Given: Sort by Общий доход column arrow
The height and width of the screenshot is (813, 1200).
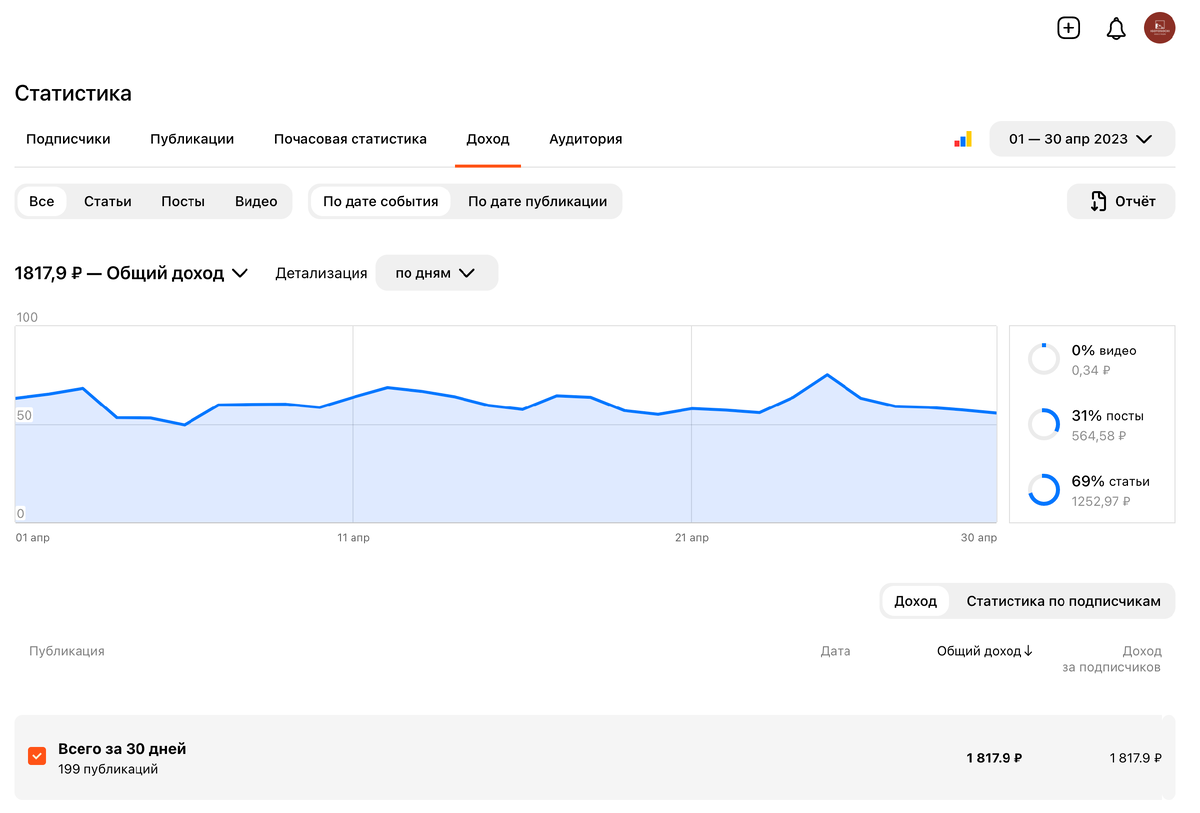Looking at the screenshot, I should 1028,651.
